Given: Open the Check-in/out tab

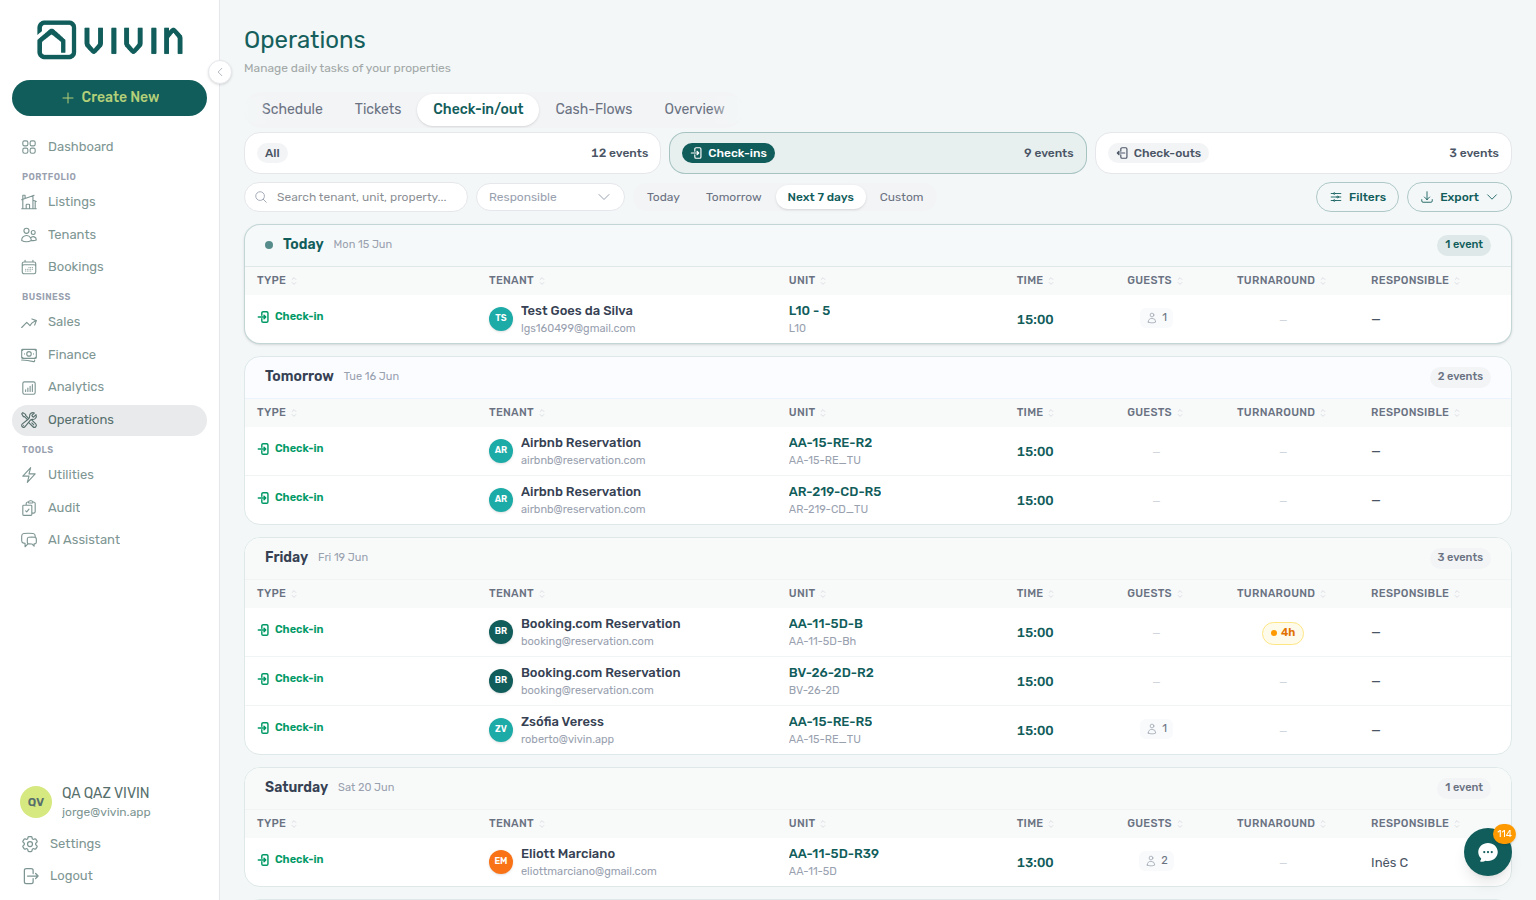Looking at the screenshot, I should click(x=478, y=109).
